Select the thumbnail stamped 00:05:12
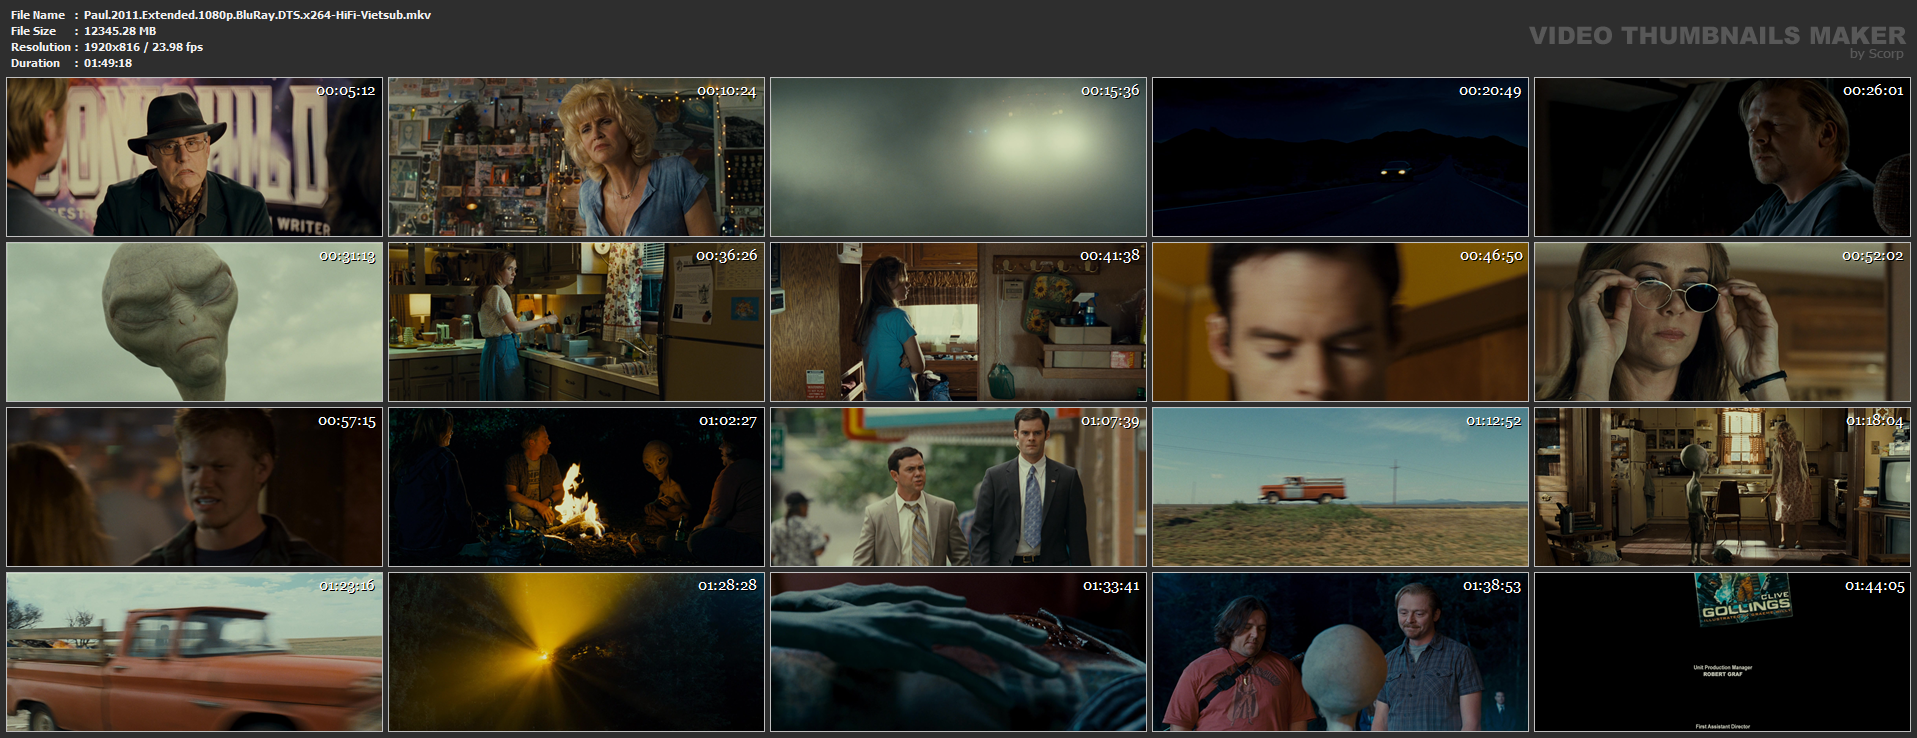This screenshot has width=1917, height=738. point(194,157)
